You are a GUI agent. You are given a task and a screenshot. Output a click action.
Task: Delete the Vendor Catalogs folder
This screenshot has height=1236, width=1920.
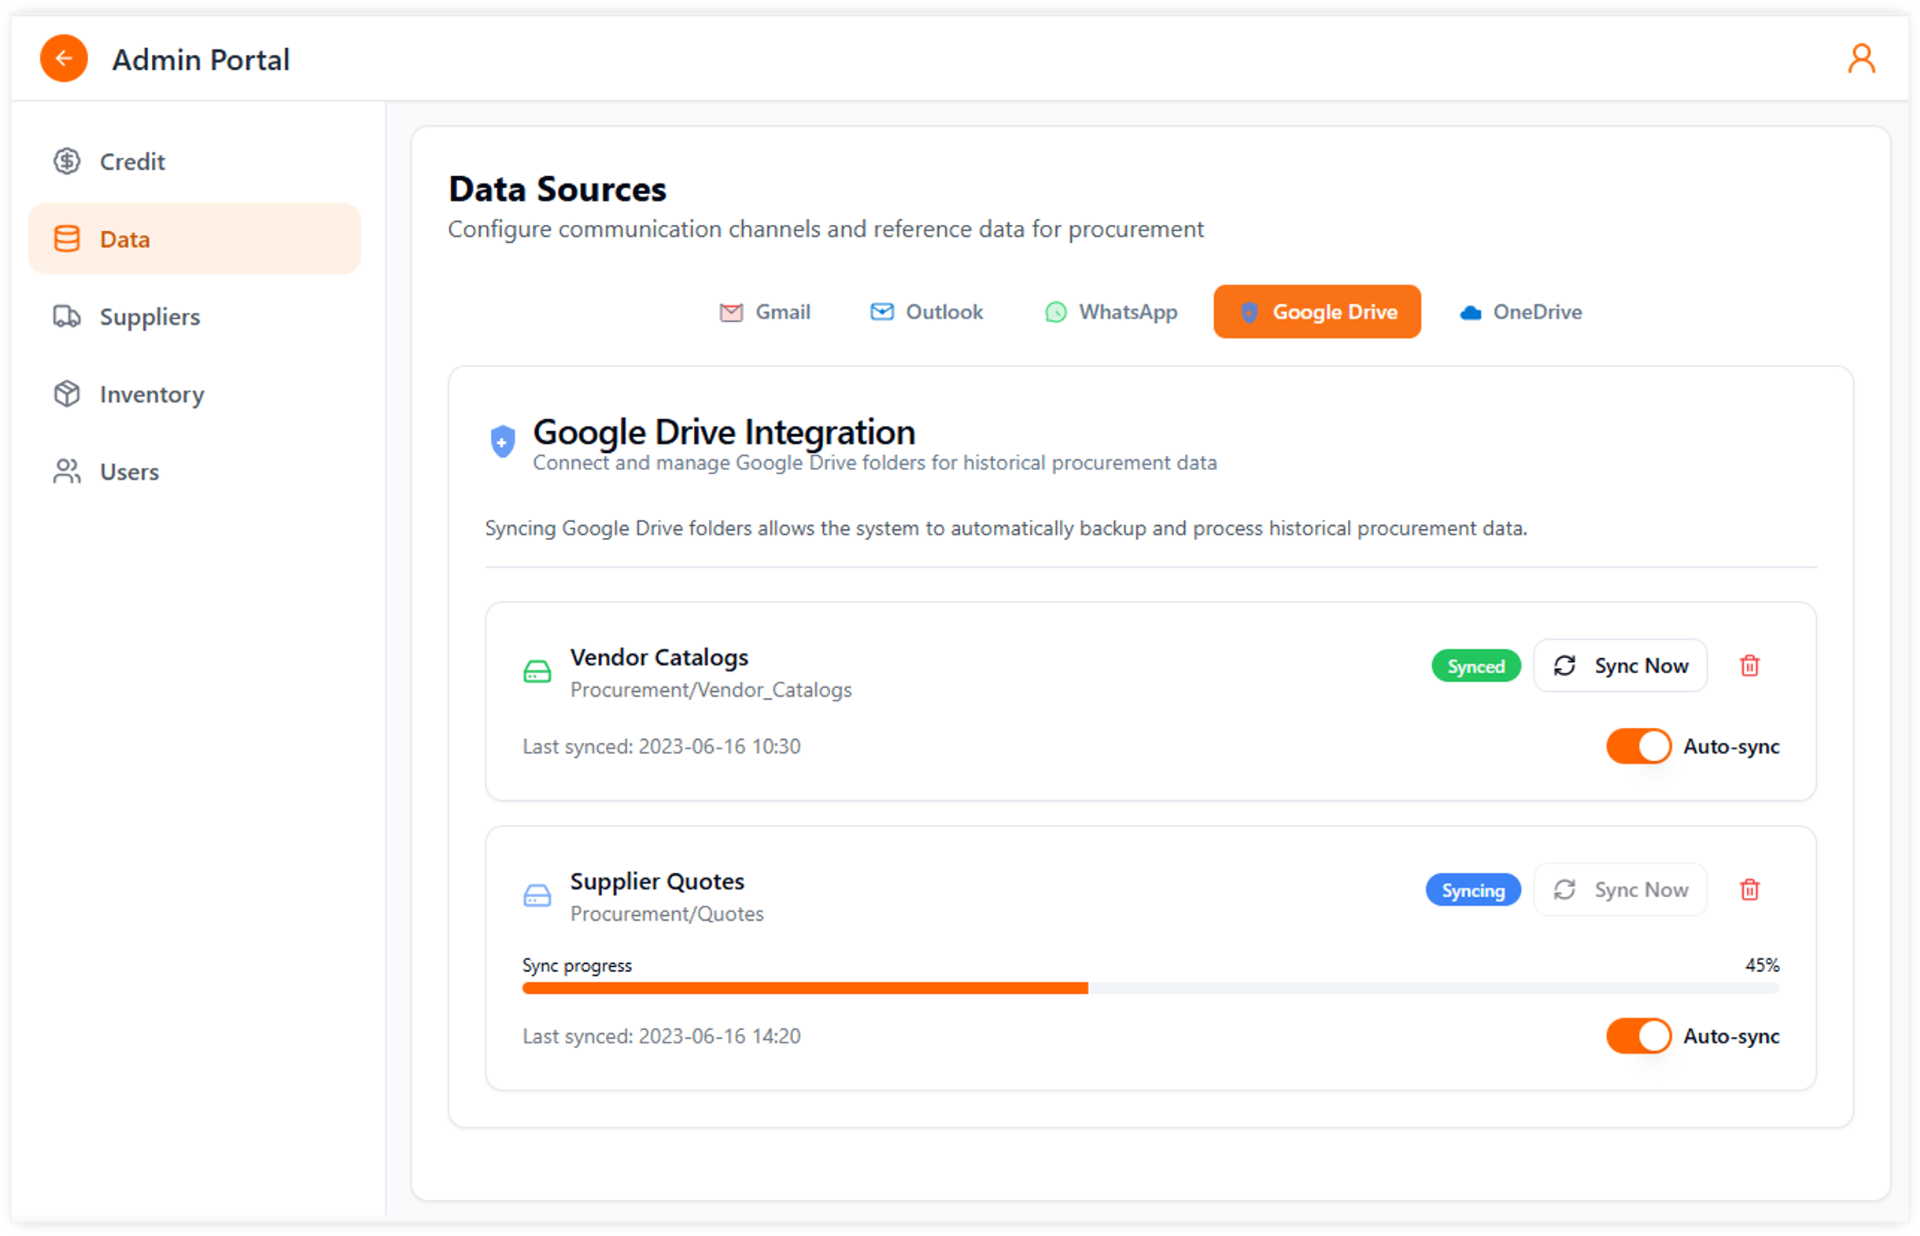(1749, 666)
